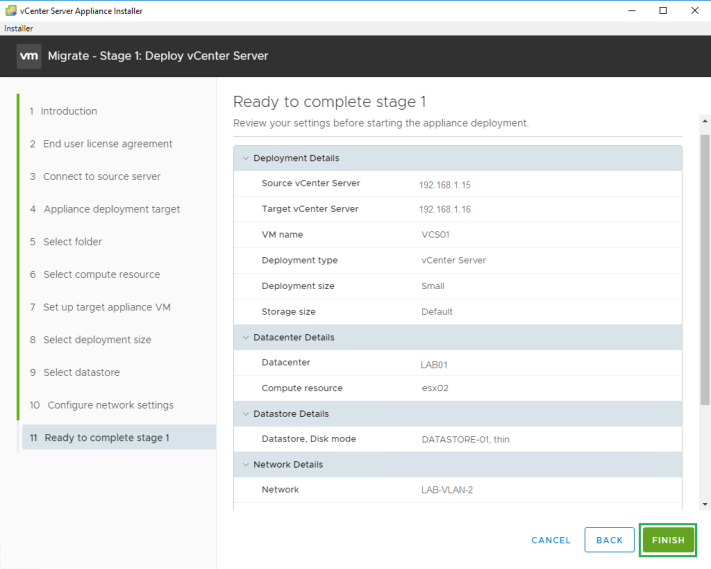Collapse the Datacenter Details section
Viewport: 711px width, 569px height.
coord(246,337)
